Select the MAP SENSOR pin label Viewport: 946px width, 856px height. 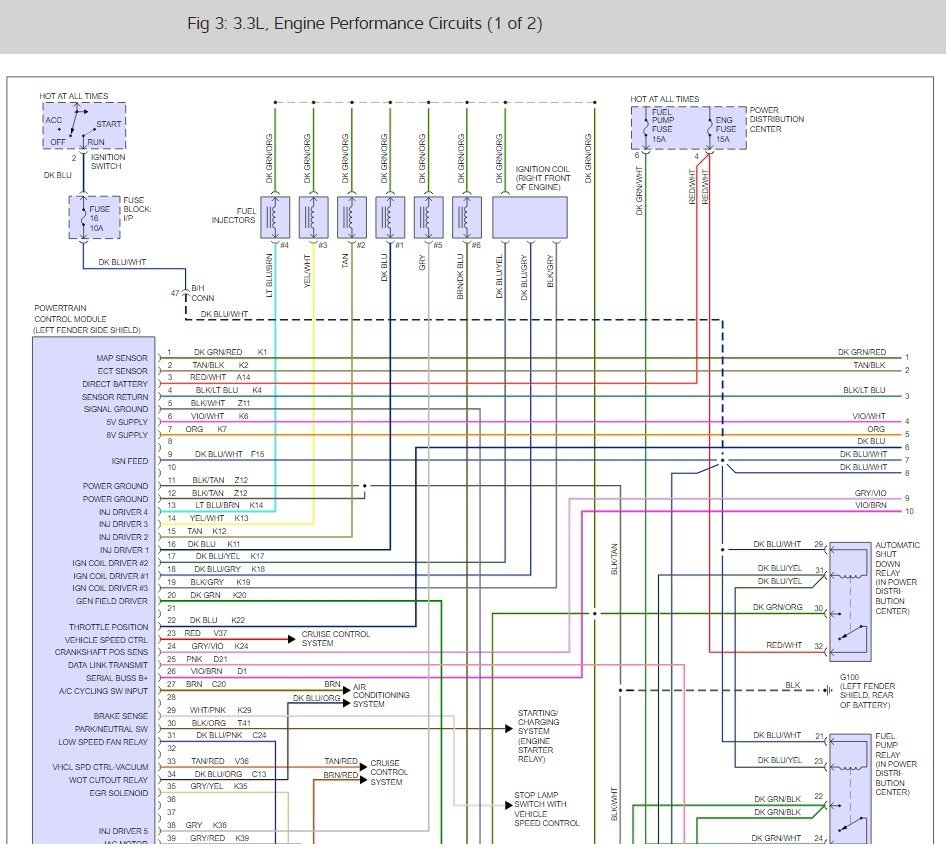click(121, 358)
